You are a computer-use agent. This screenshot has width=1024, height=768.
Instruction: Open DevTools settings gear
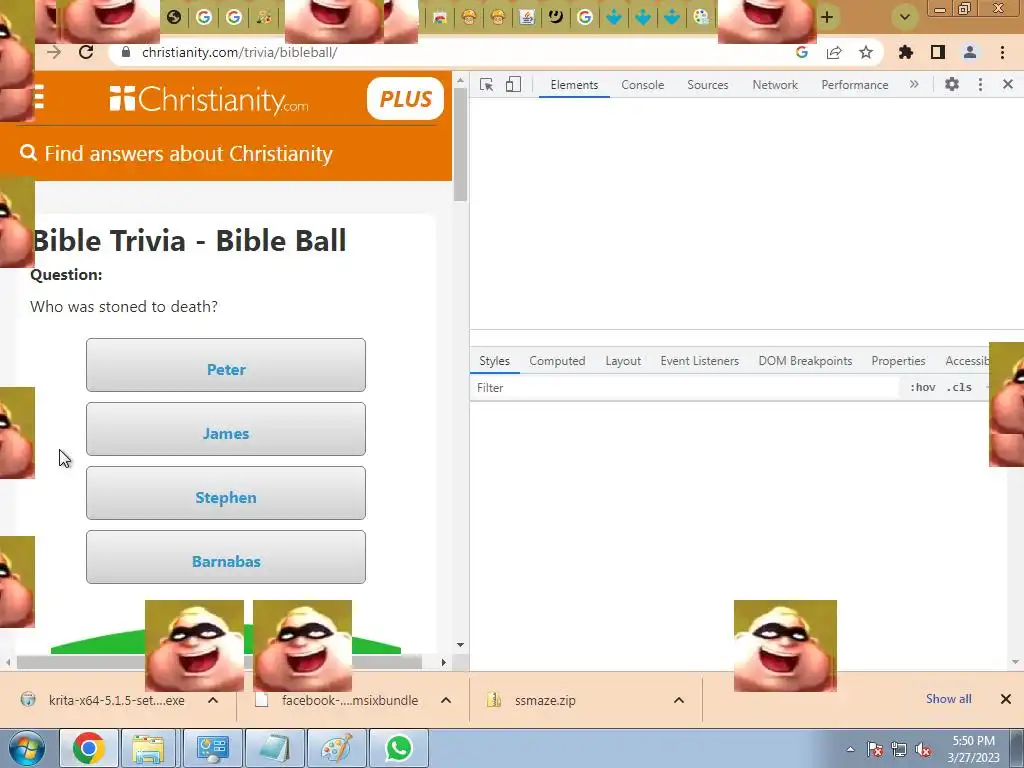(952, 84)
